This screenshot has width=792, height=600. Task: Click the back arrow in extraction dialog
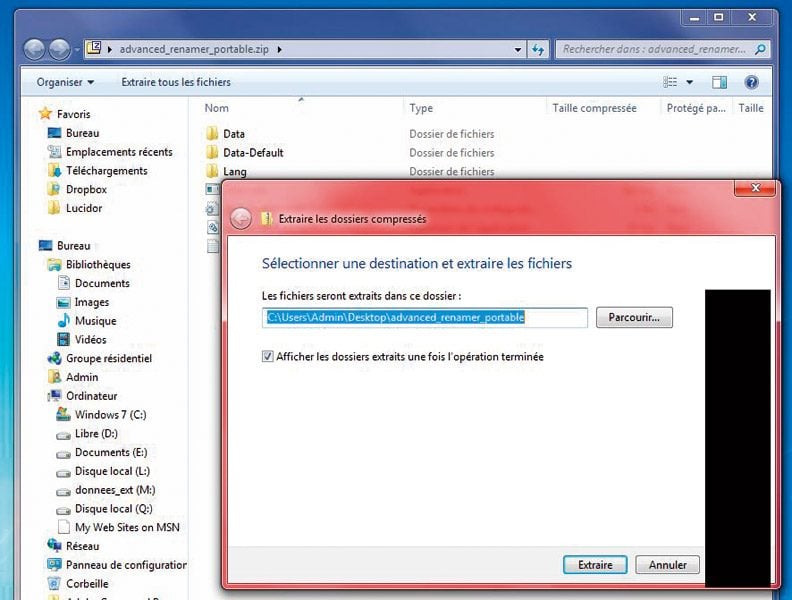tap(240, 219)
